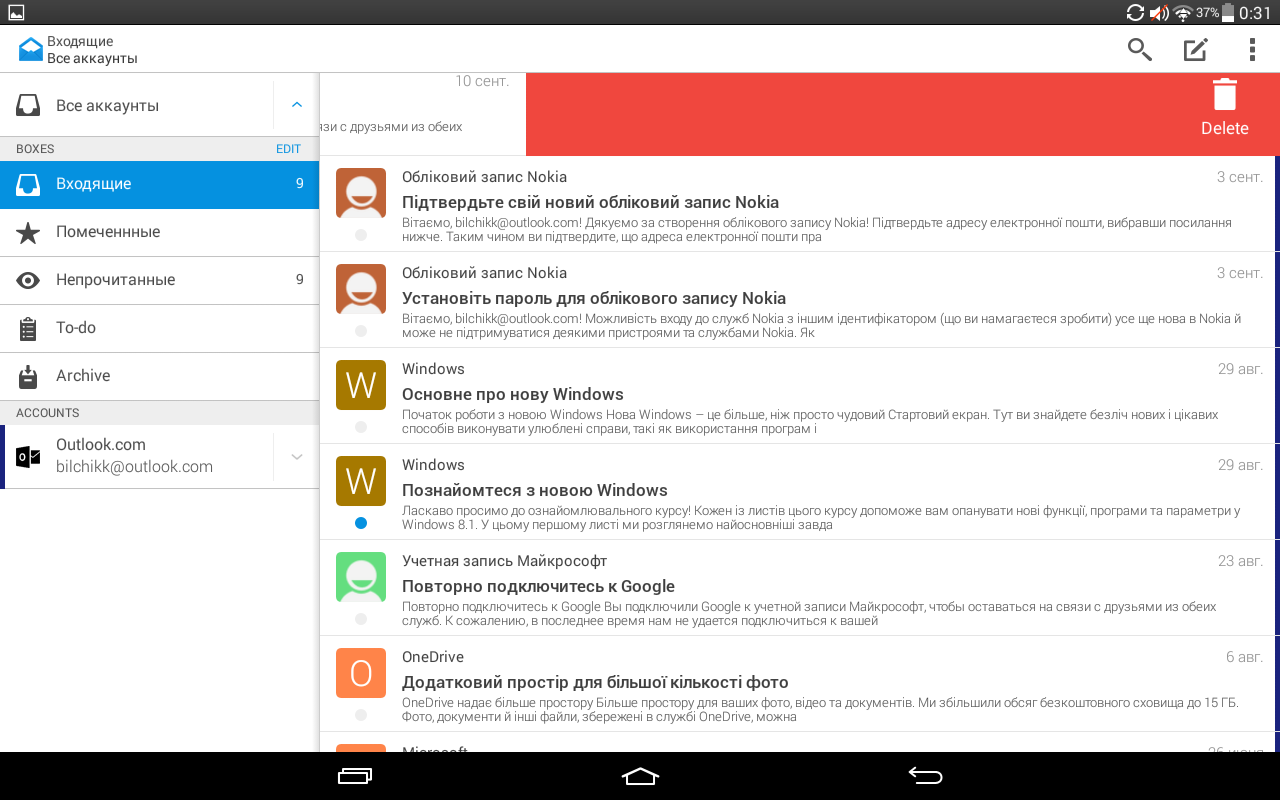Select the Outlook.com account entry
This screenshot has height=800, width=1280.
160,457
